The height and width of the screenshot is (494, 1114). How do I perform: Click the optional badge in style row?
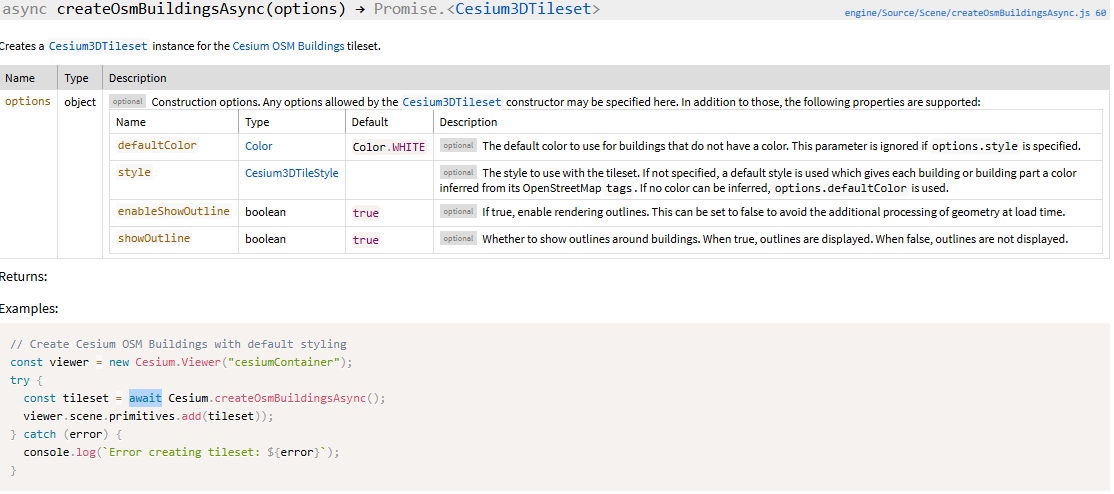[x=458, y=173]
